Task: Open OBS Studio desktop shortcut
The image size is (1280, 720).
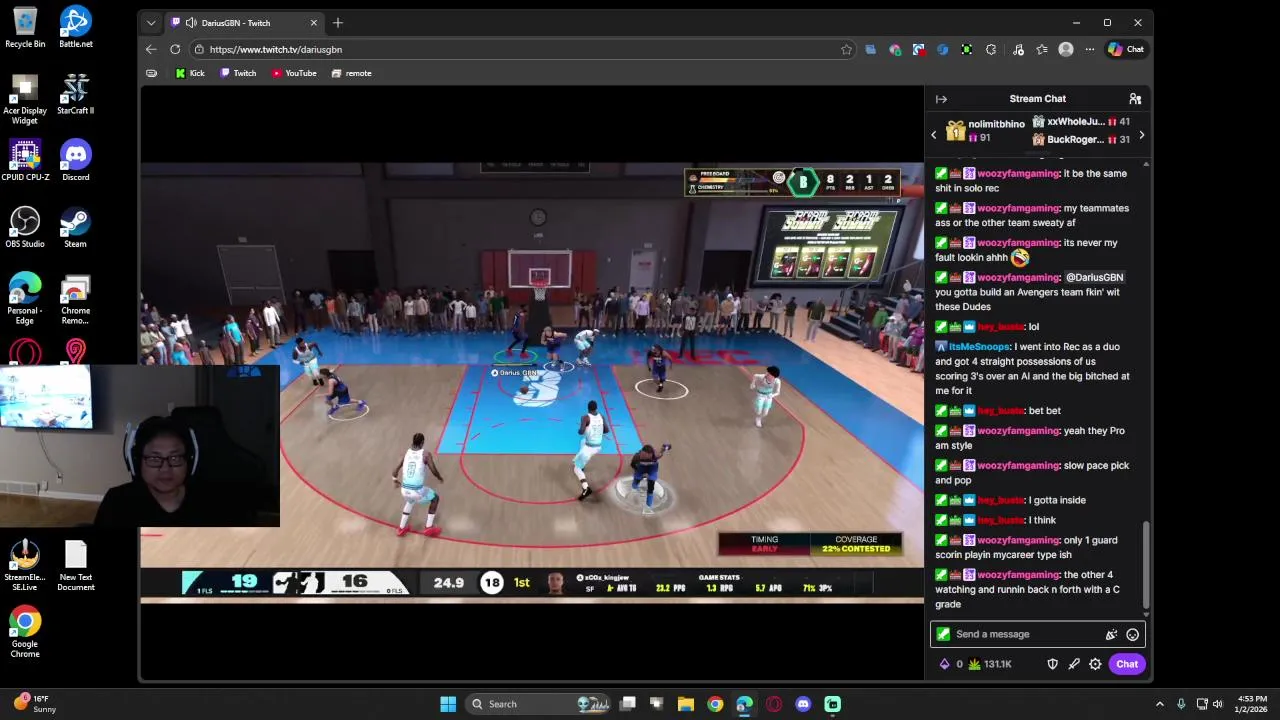Action: (x=25, y=227)
